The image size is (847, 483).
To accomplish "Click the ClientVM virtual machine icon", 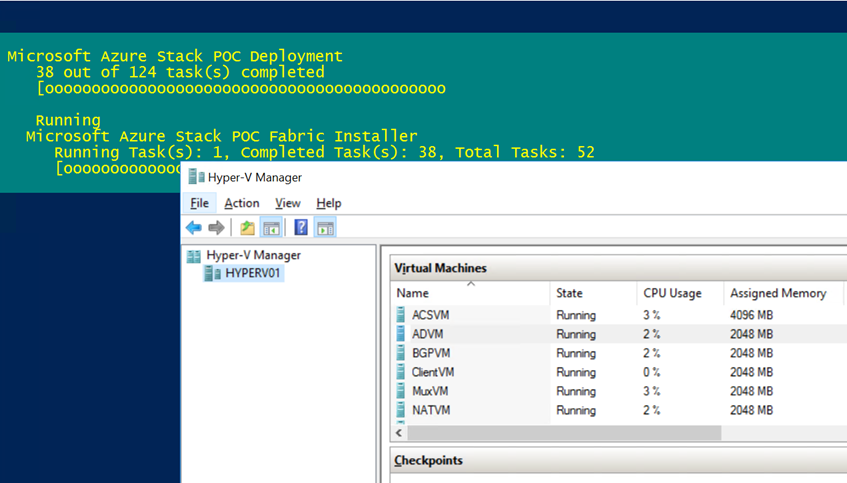I will click(401, 372).
